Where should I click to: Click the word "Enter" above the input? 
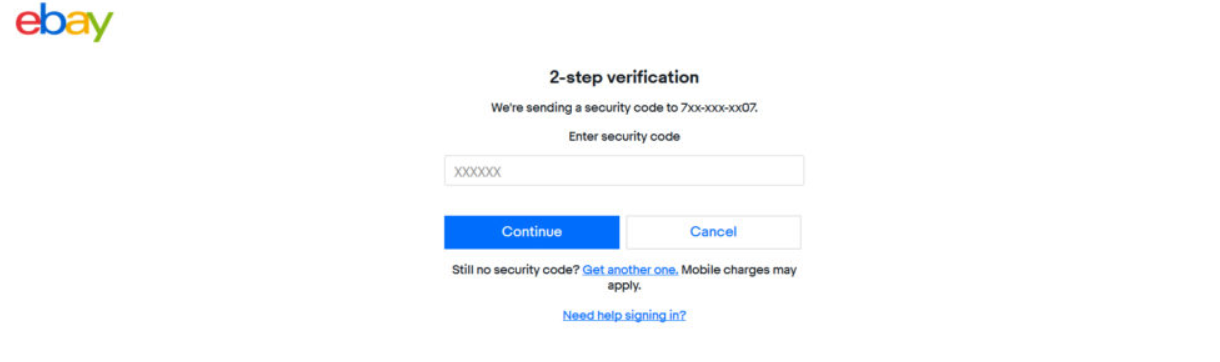point(583,137)
